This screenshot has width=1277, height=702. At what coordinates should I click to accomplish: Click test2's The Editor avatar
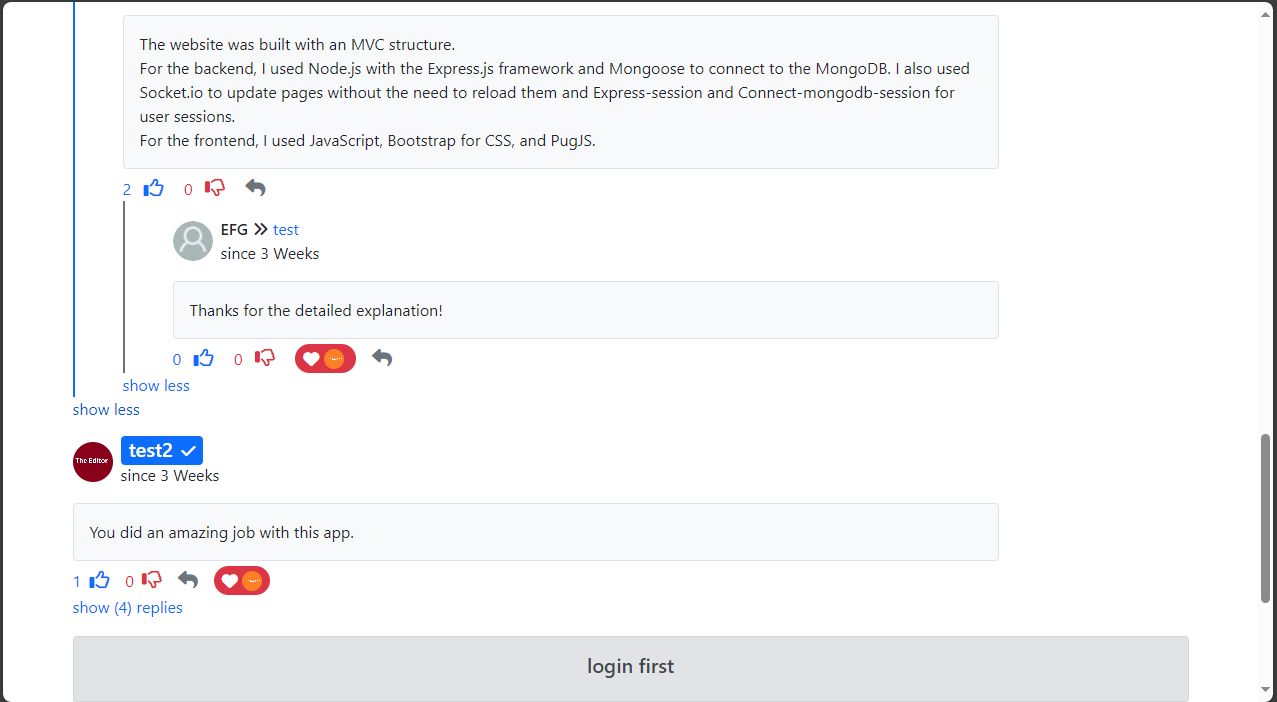tap(93, 461)
